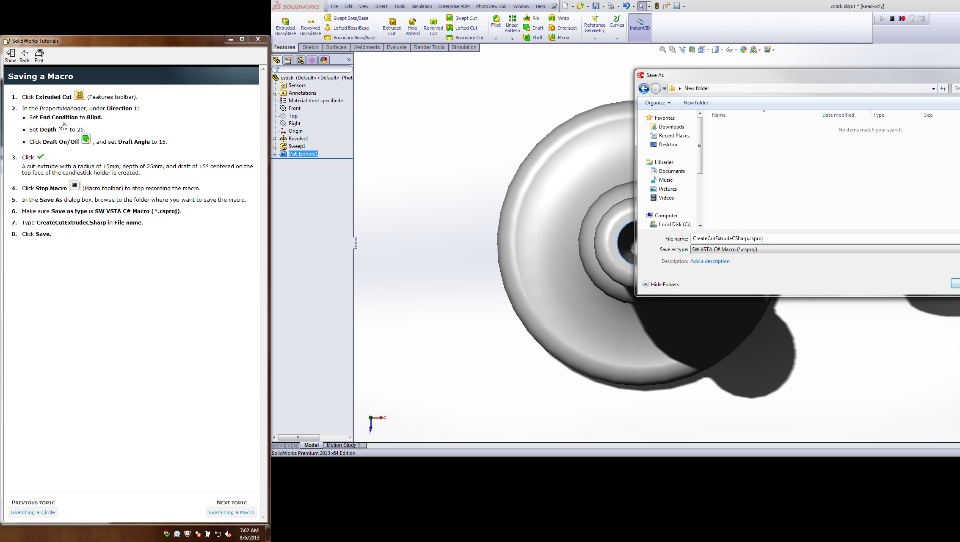Open Reference Geometry tool
Screen dimensions: 960x542
594,24
